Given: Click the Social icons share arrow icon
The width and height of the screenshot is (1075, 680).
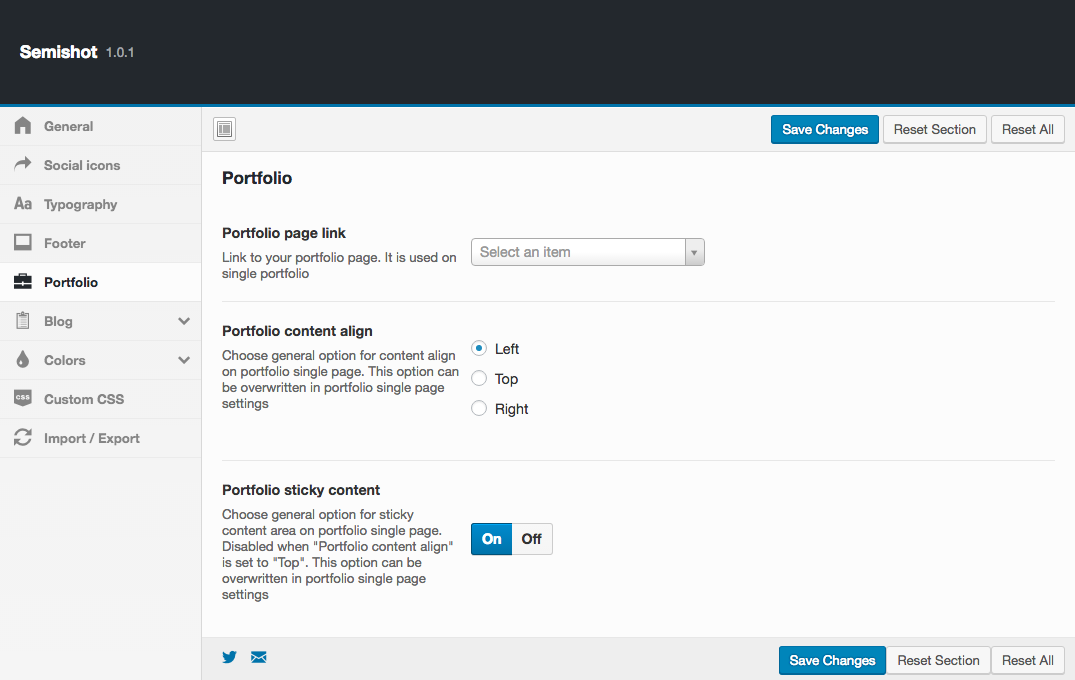Looking at the screenshot, I should coord(23,165).
